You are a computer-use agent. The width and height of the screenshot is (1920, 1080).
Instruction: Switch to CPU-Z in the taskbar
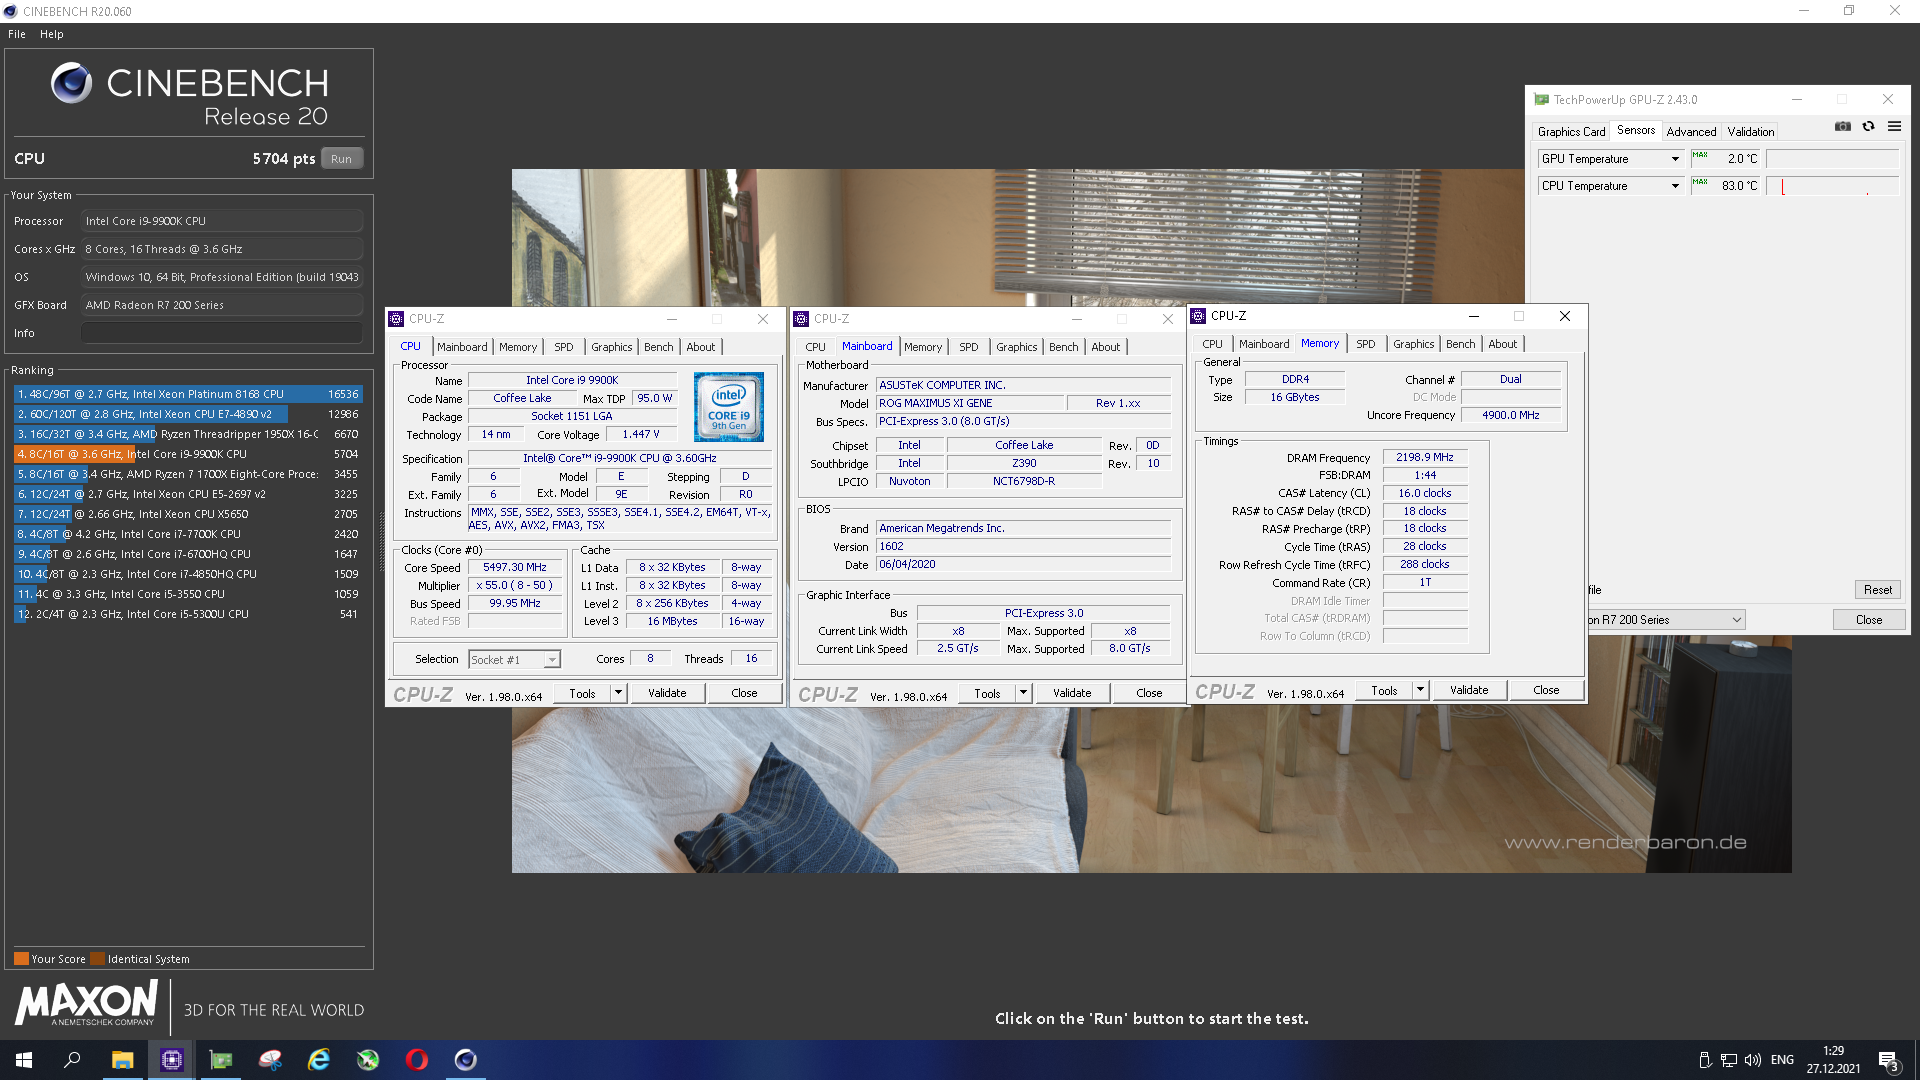pos(171,1060)
